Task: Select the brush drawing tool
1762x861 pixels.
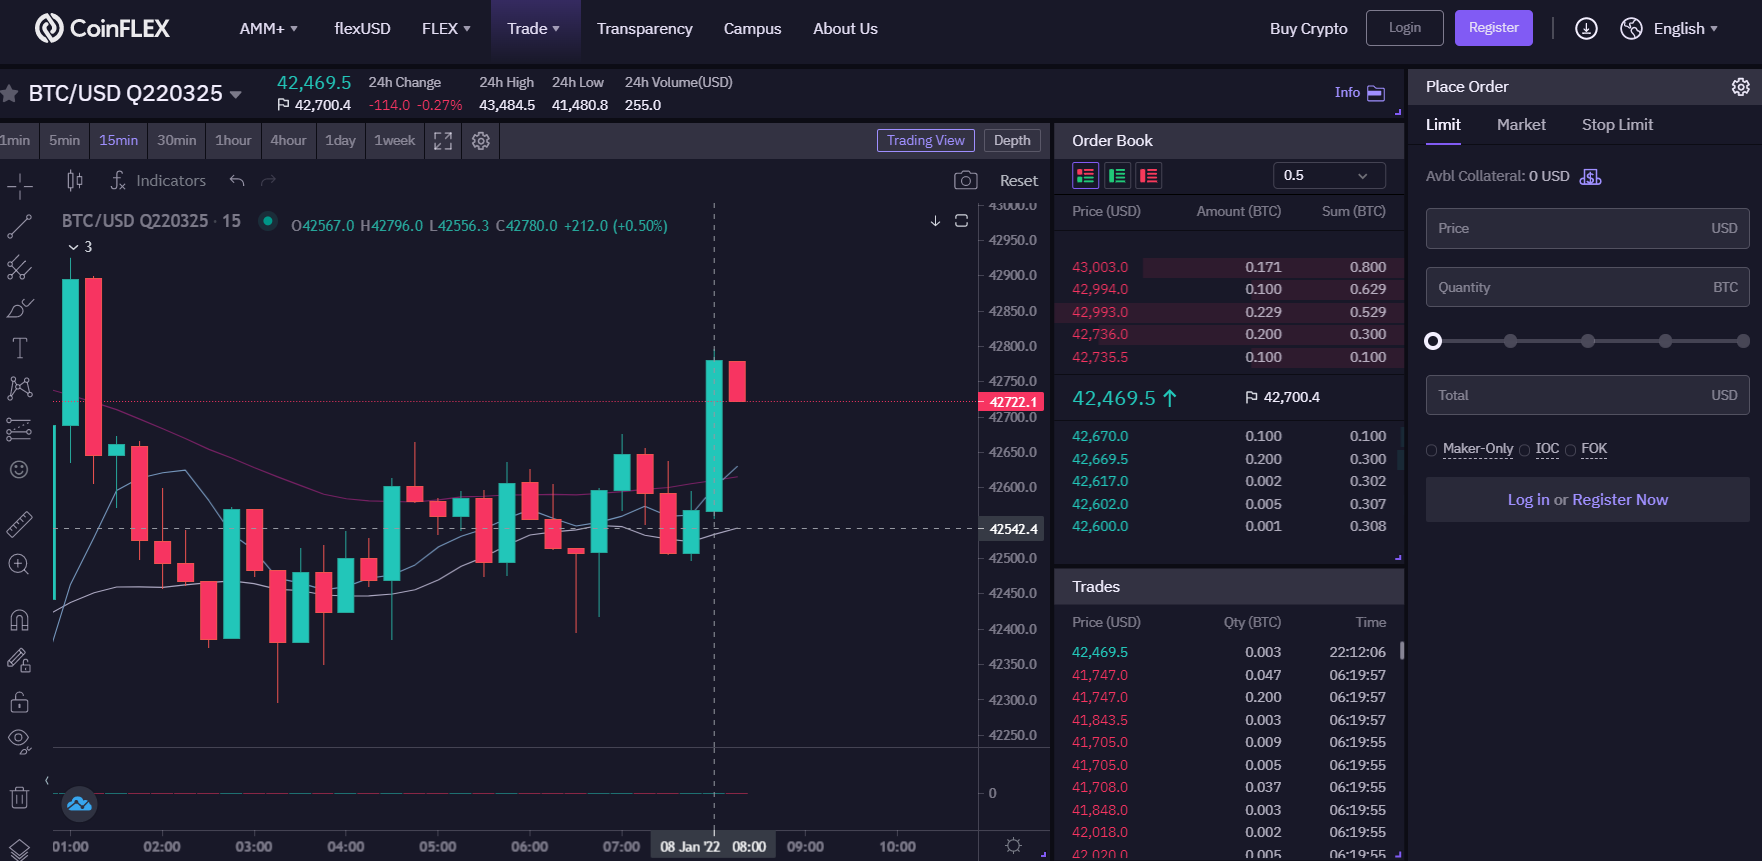Action: [19, 308]
